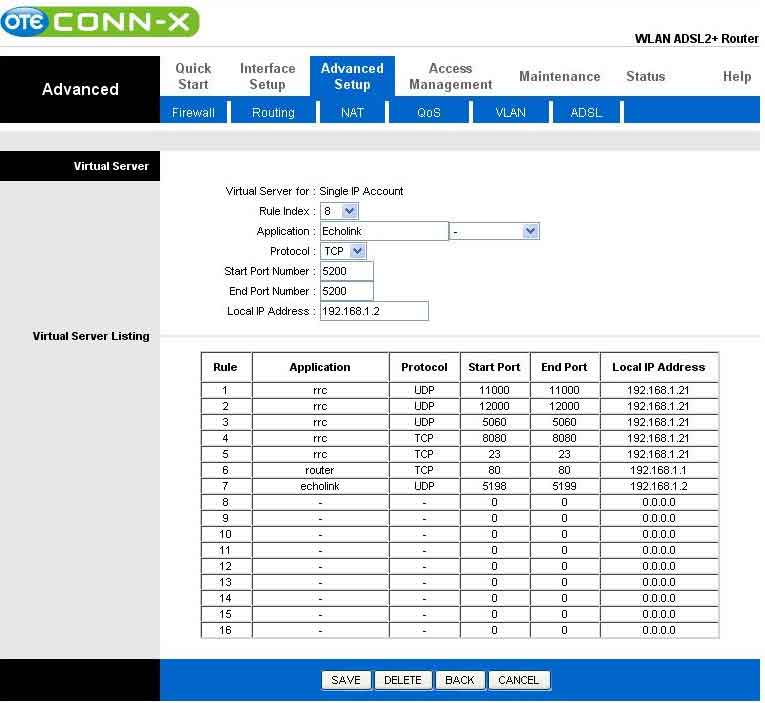Image resolution: width=765 pixels, height=703 pixels.
Task: Open the Protocol dropdown
Action: [343, 251]
